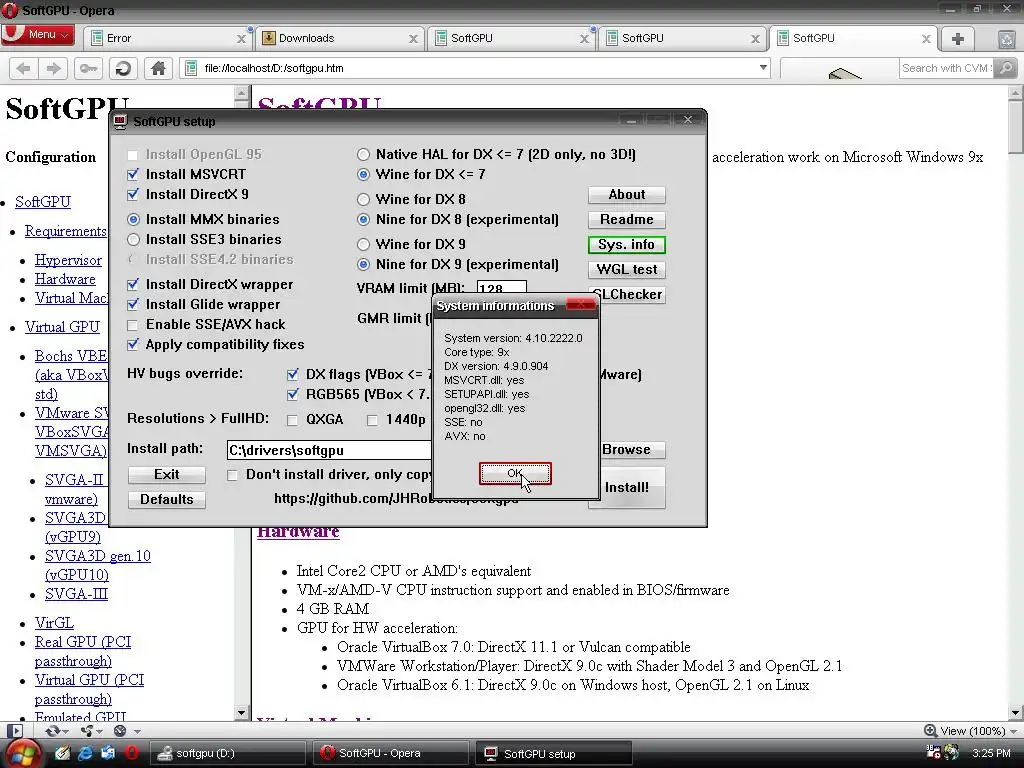Image resolution: width=1024 pixels, height=768 pixels.
Task: Select Install MMX binaries
Action: (x=133, y=219)
